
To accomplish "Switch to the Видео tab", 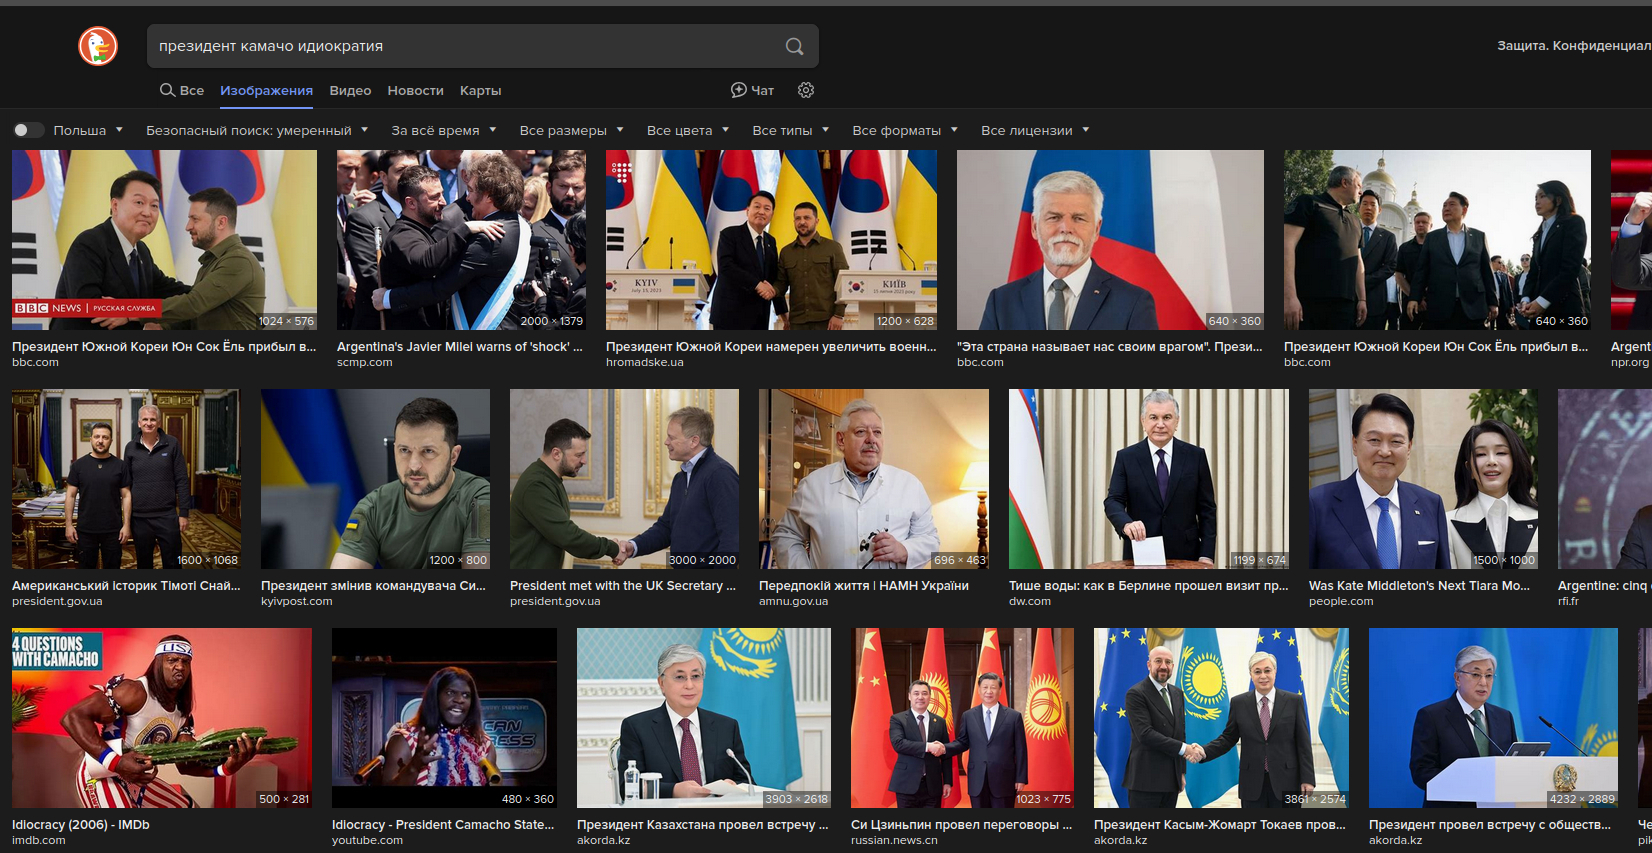I will coord(350,90).
